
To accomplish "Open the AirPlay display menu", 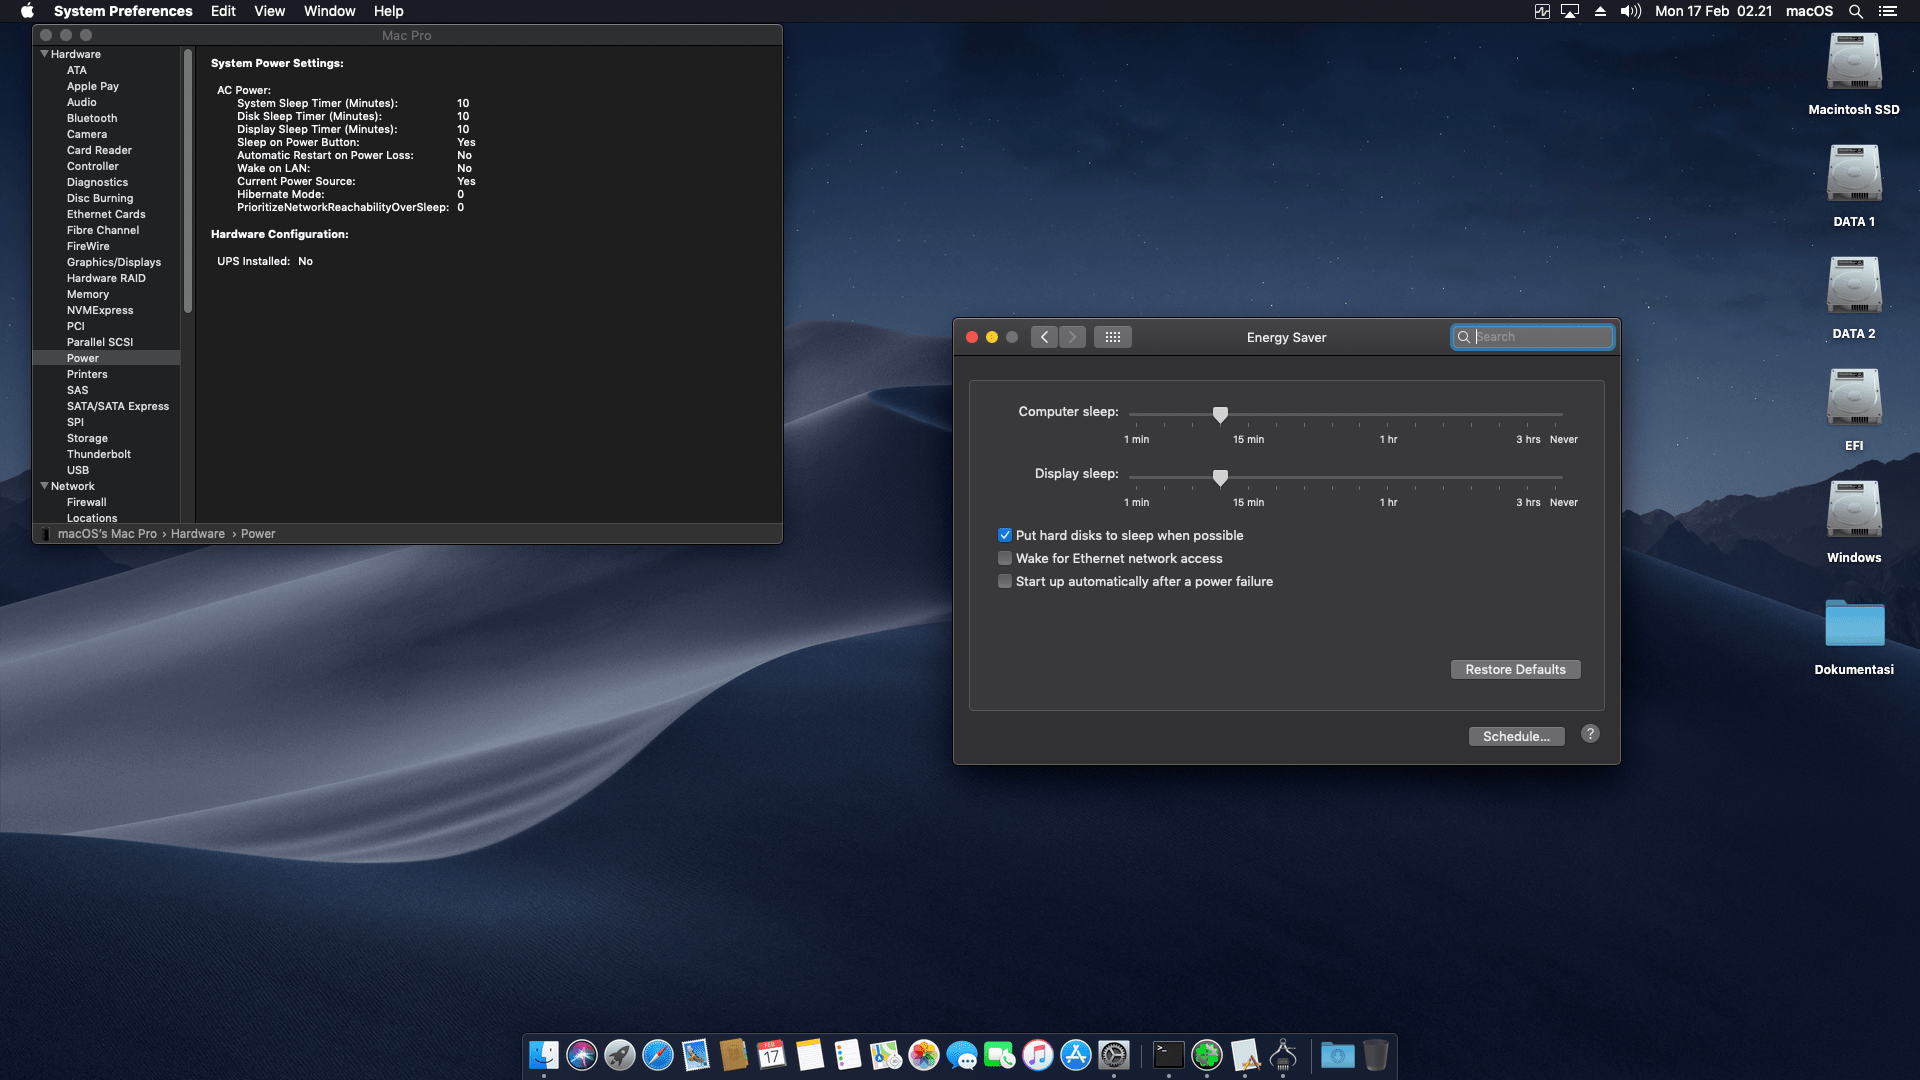I will point(1570,11).
